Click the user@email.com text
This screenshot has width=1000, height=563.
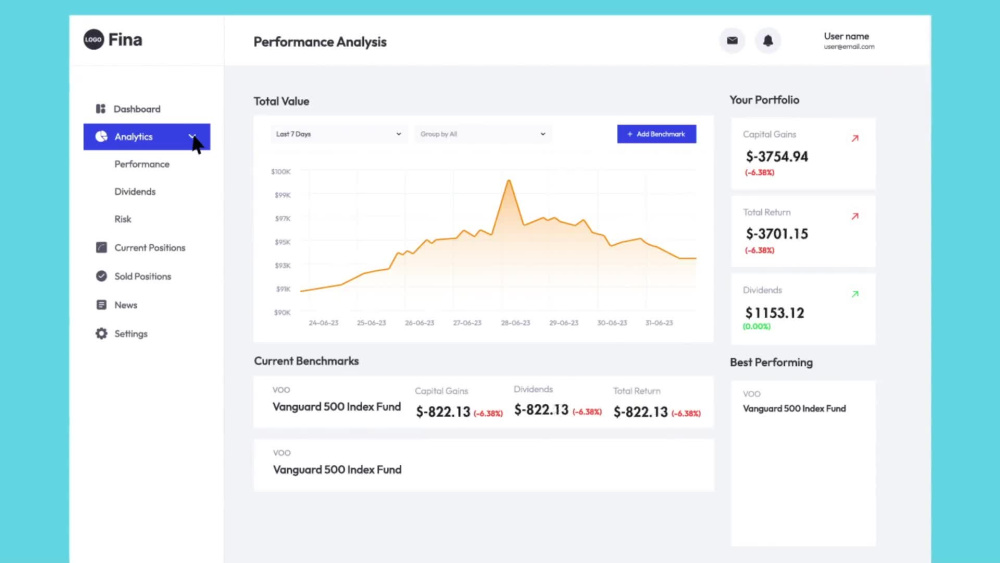pos(849,47)
